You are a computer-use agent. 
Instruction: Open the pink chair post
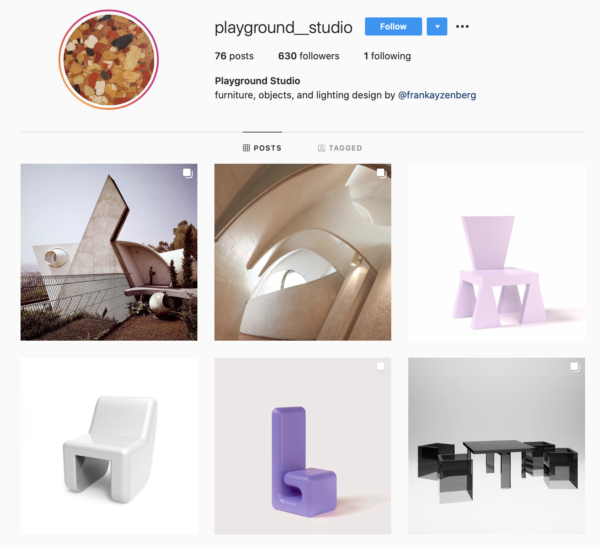[496, 252]
